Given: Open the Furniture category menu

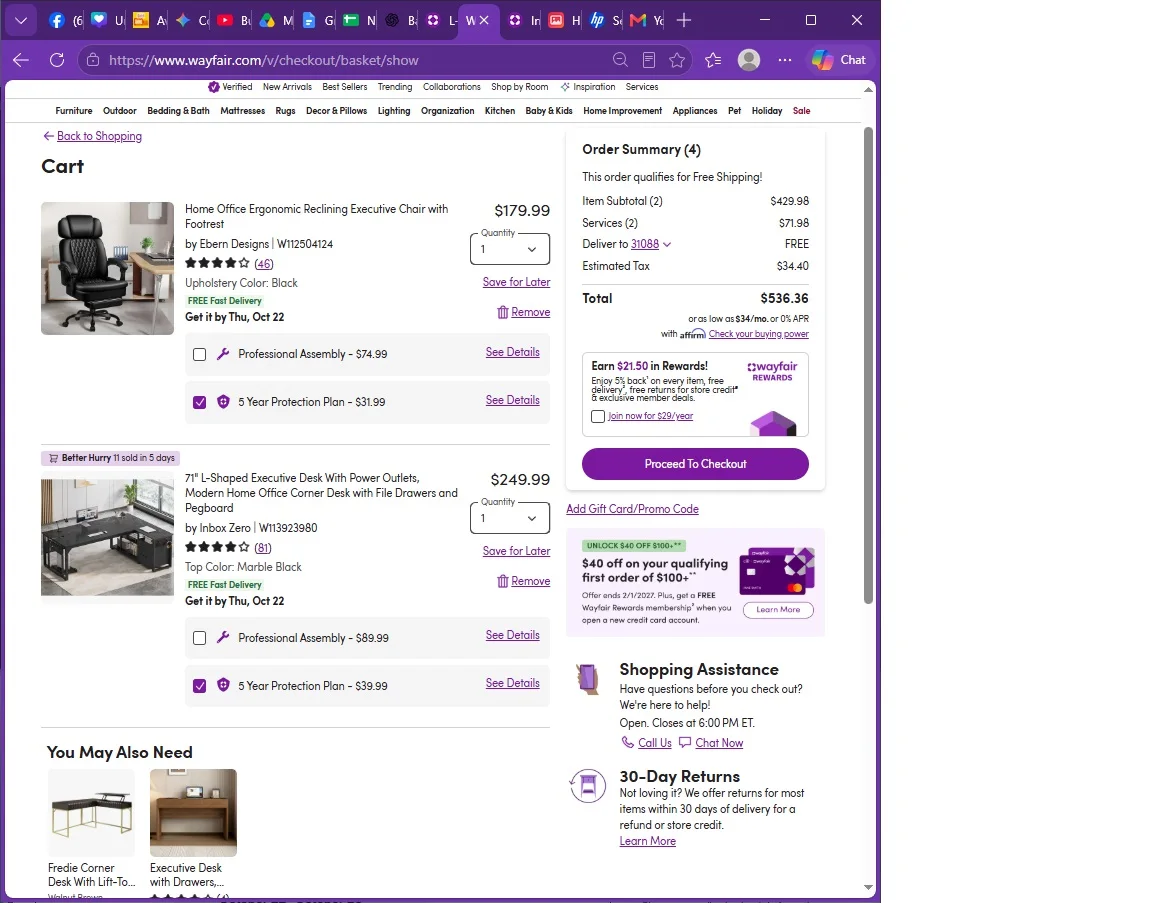Looking at the screenshot, I should coord(74,111).
